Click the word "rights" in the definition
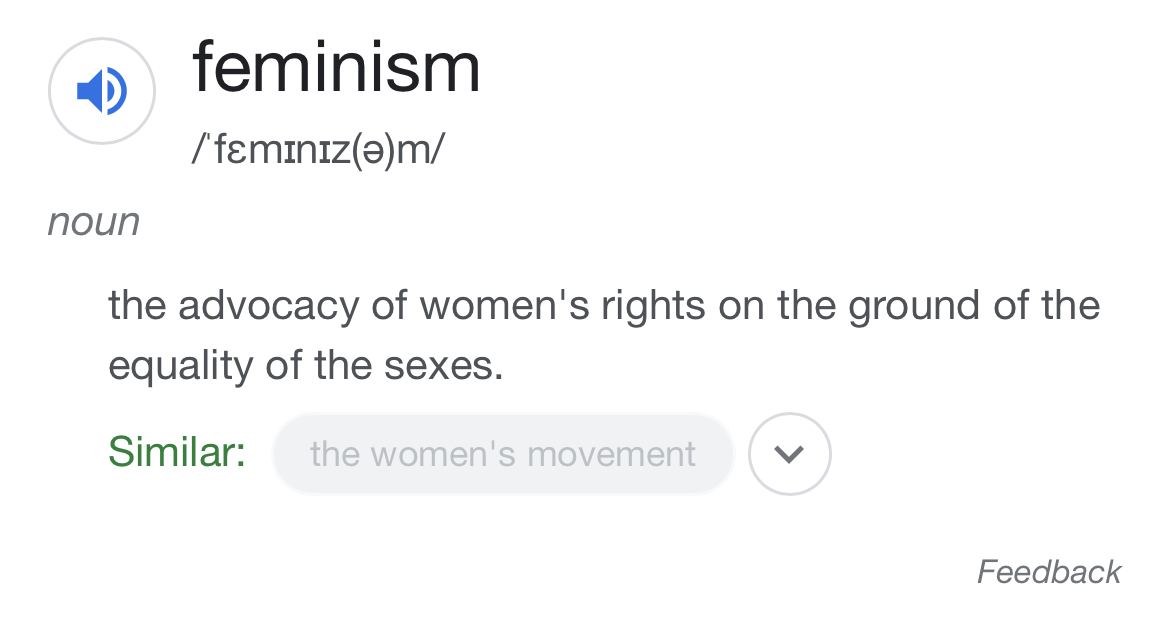 click(652, 306)
